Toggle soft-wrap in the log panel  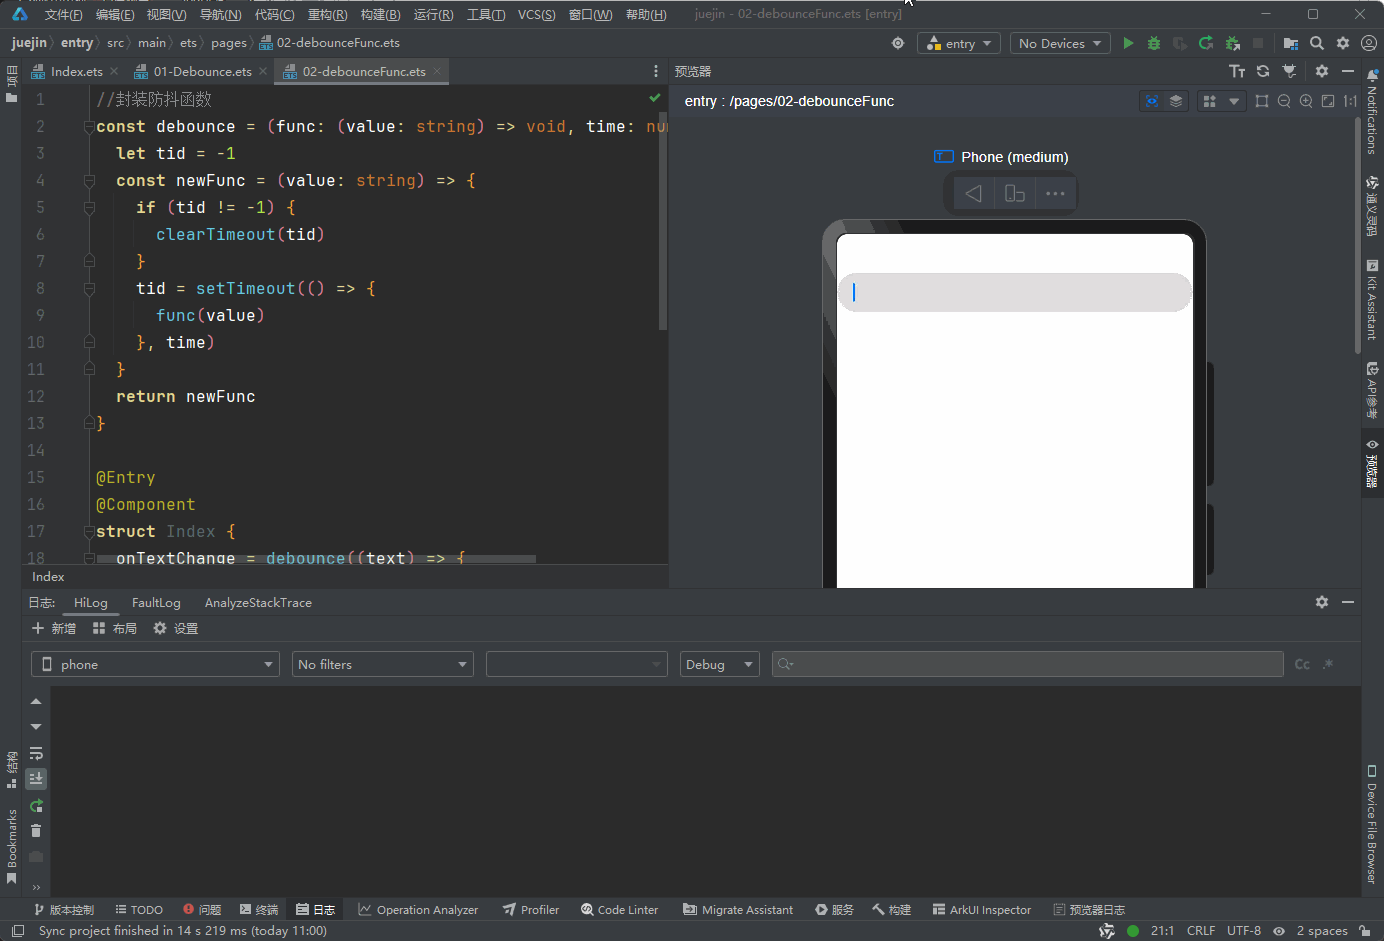click(36, 753)
